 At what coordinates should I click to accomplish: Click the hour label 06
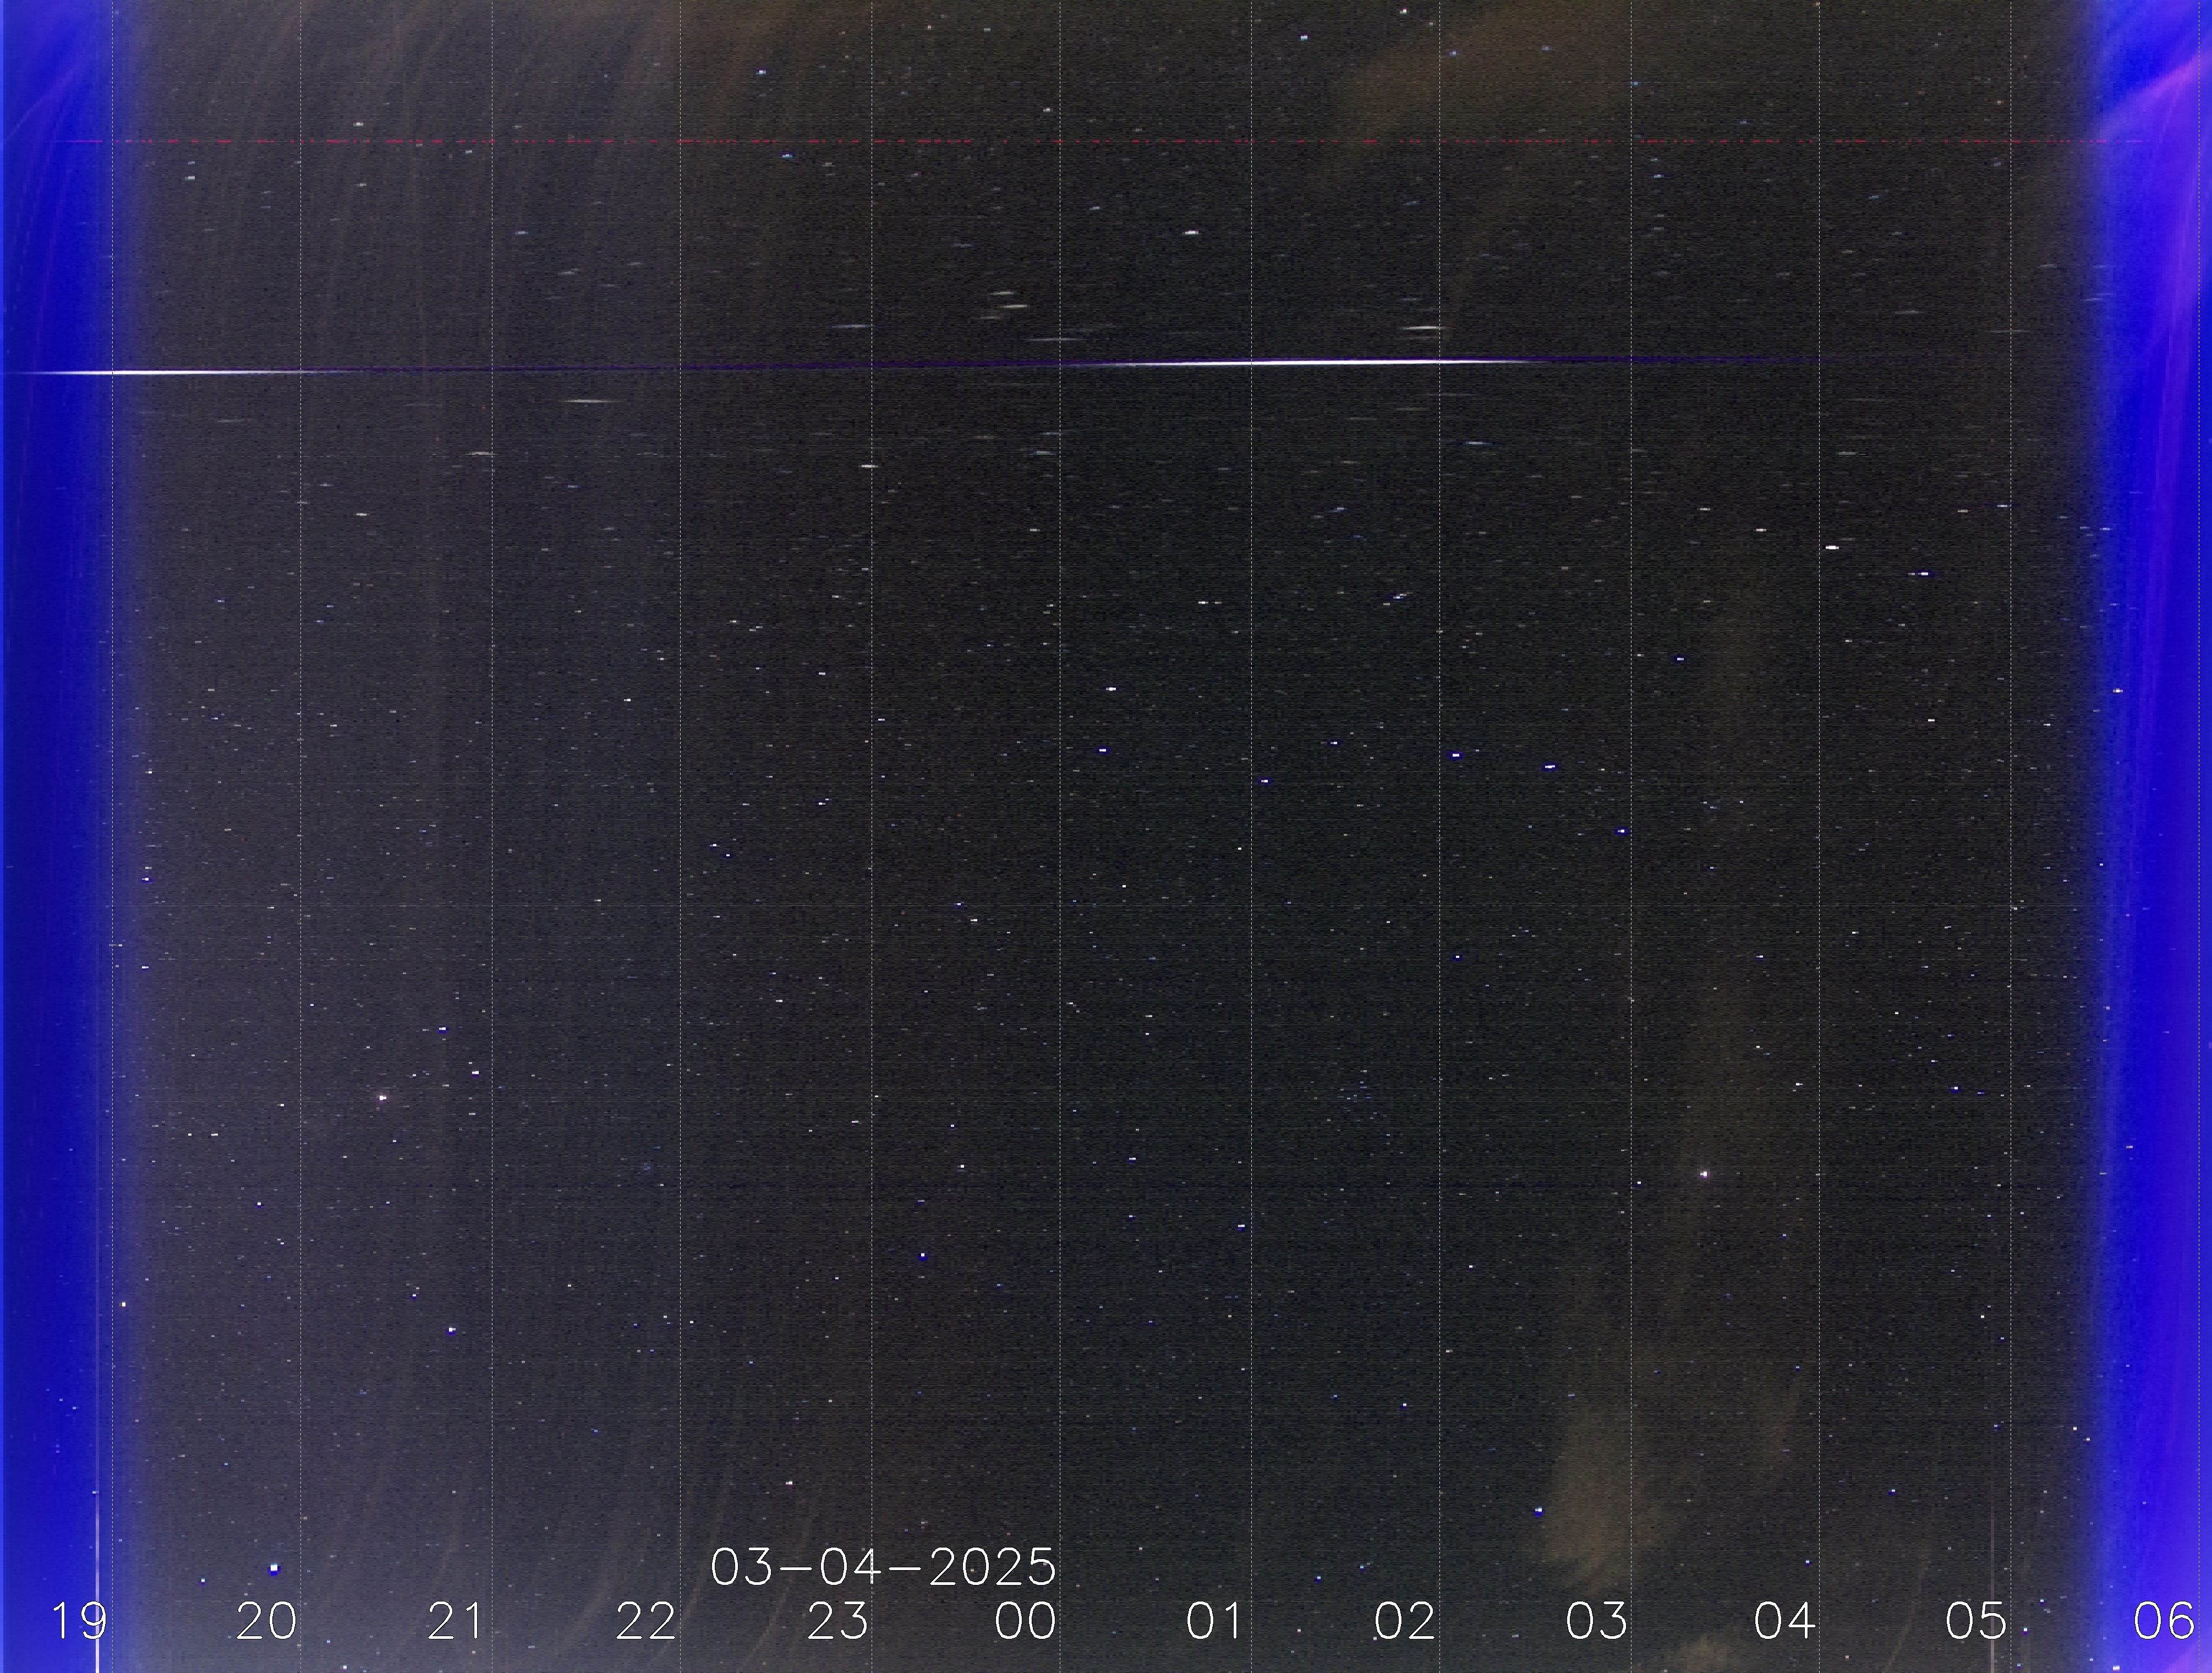(2164, 1621)
